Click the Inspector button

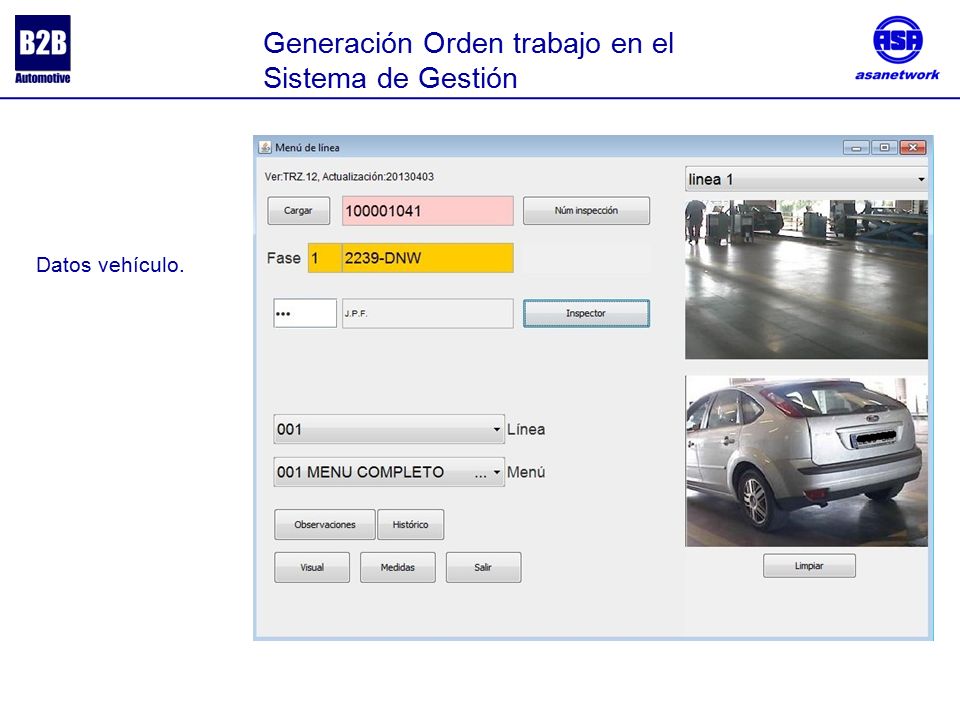coord(586,313)
